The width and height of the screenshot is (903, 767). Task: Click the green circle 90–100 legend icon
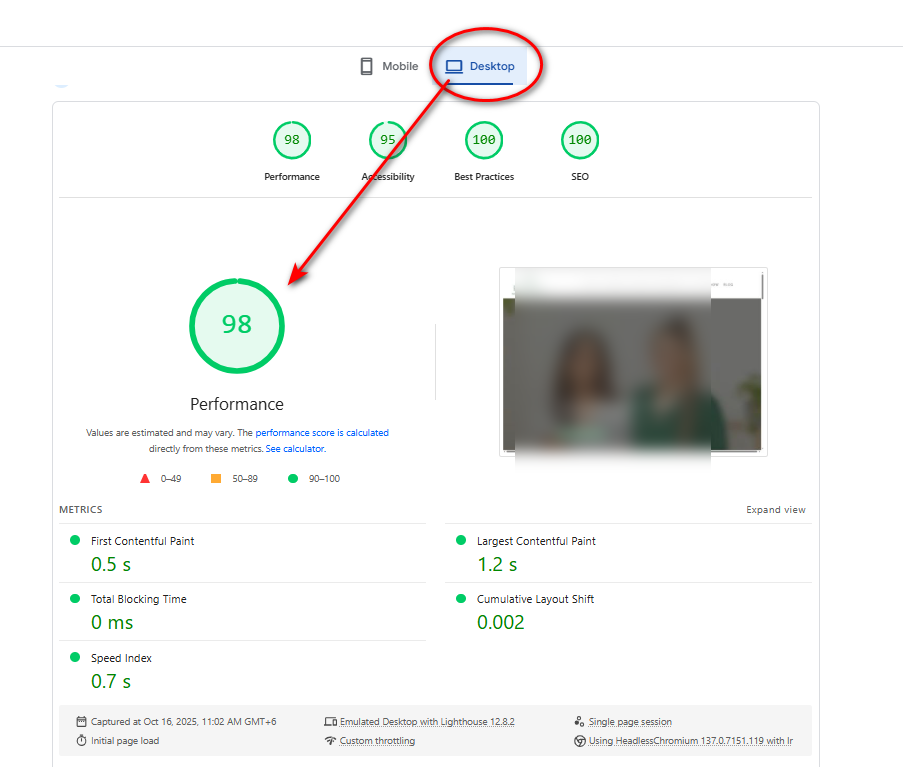pos(293,479)
